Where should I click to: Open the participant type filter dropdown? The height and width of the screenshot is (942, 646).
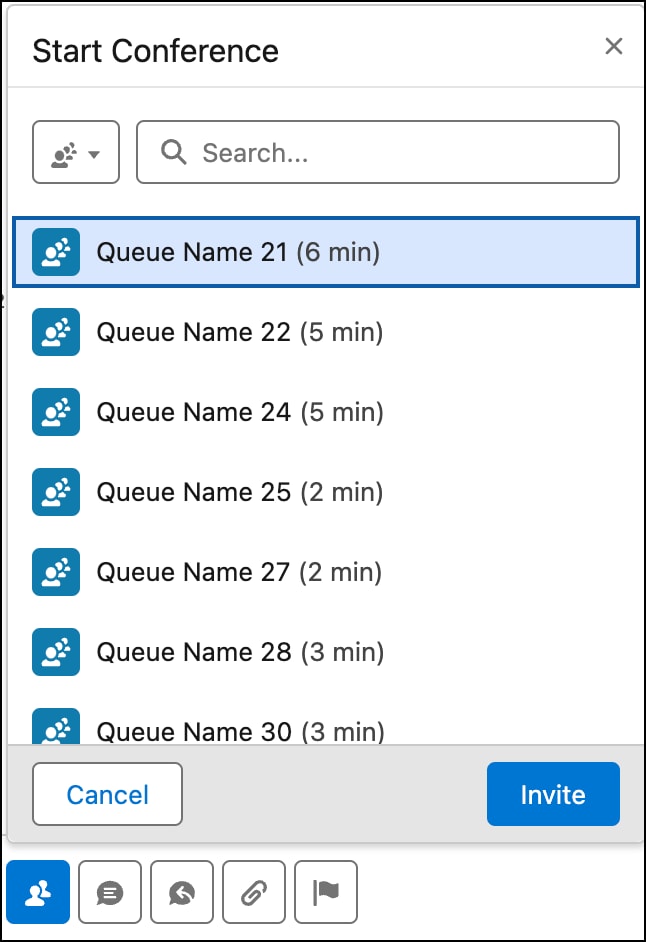[75, 152]
